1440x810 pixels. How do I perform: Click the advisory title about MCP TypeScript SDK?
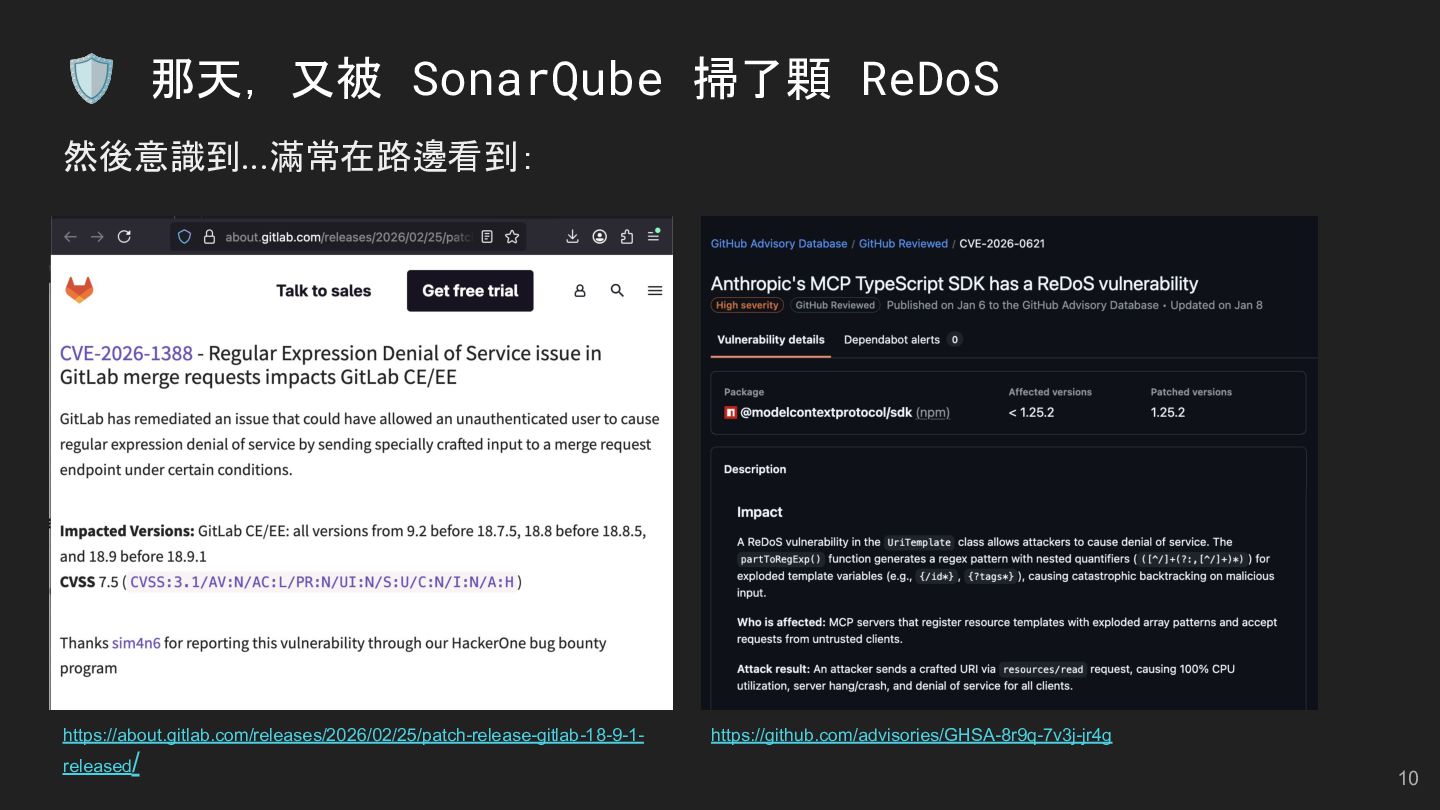(954, 283)
